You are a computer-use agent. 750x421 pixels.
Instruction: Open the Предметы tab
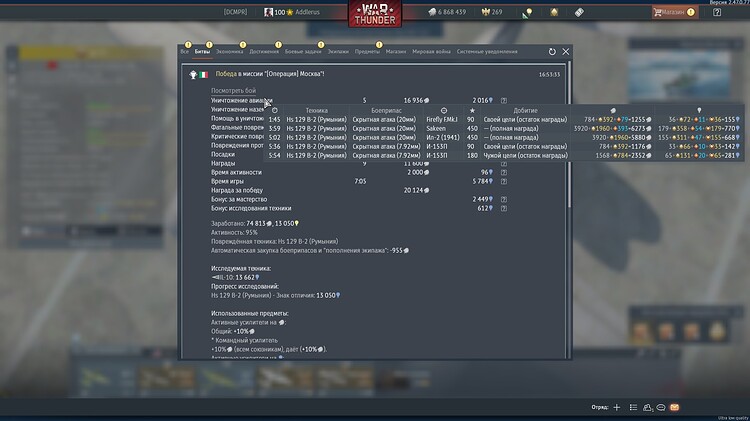[367, 52]
